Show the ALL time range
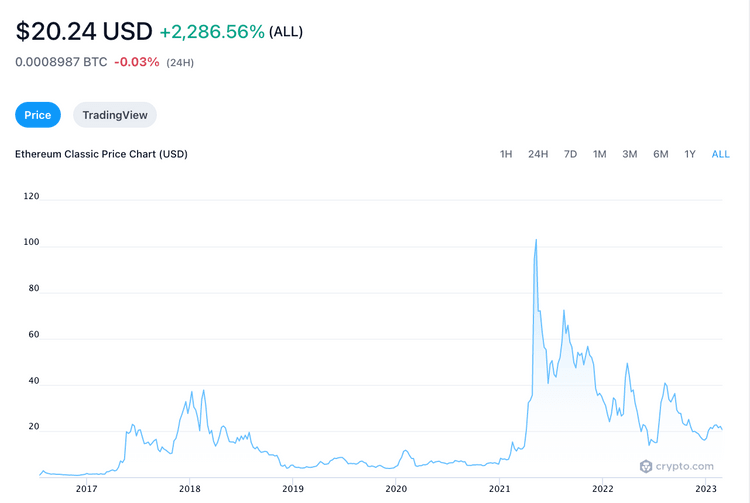750x503 pixels. [x=720, y=154]
